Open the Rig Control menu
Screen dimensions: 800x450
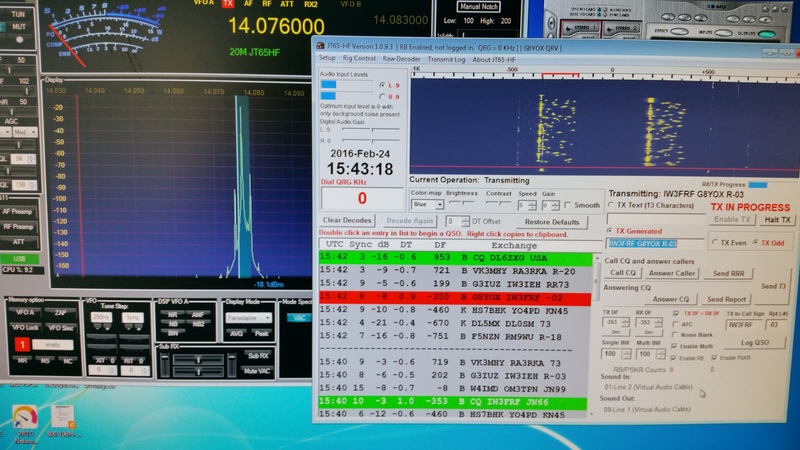(359, 59)
